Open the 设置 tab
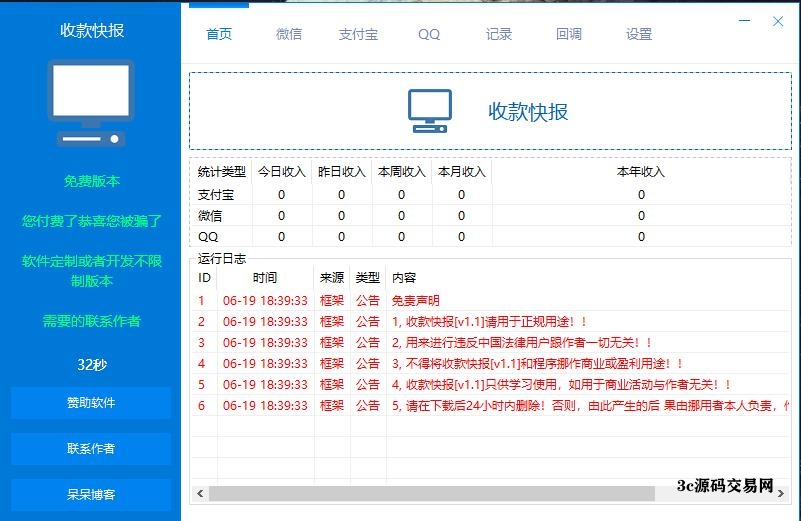 [639, 34]
